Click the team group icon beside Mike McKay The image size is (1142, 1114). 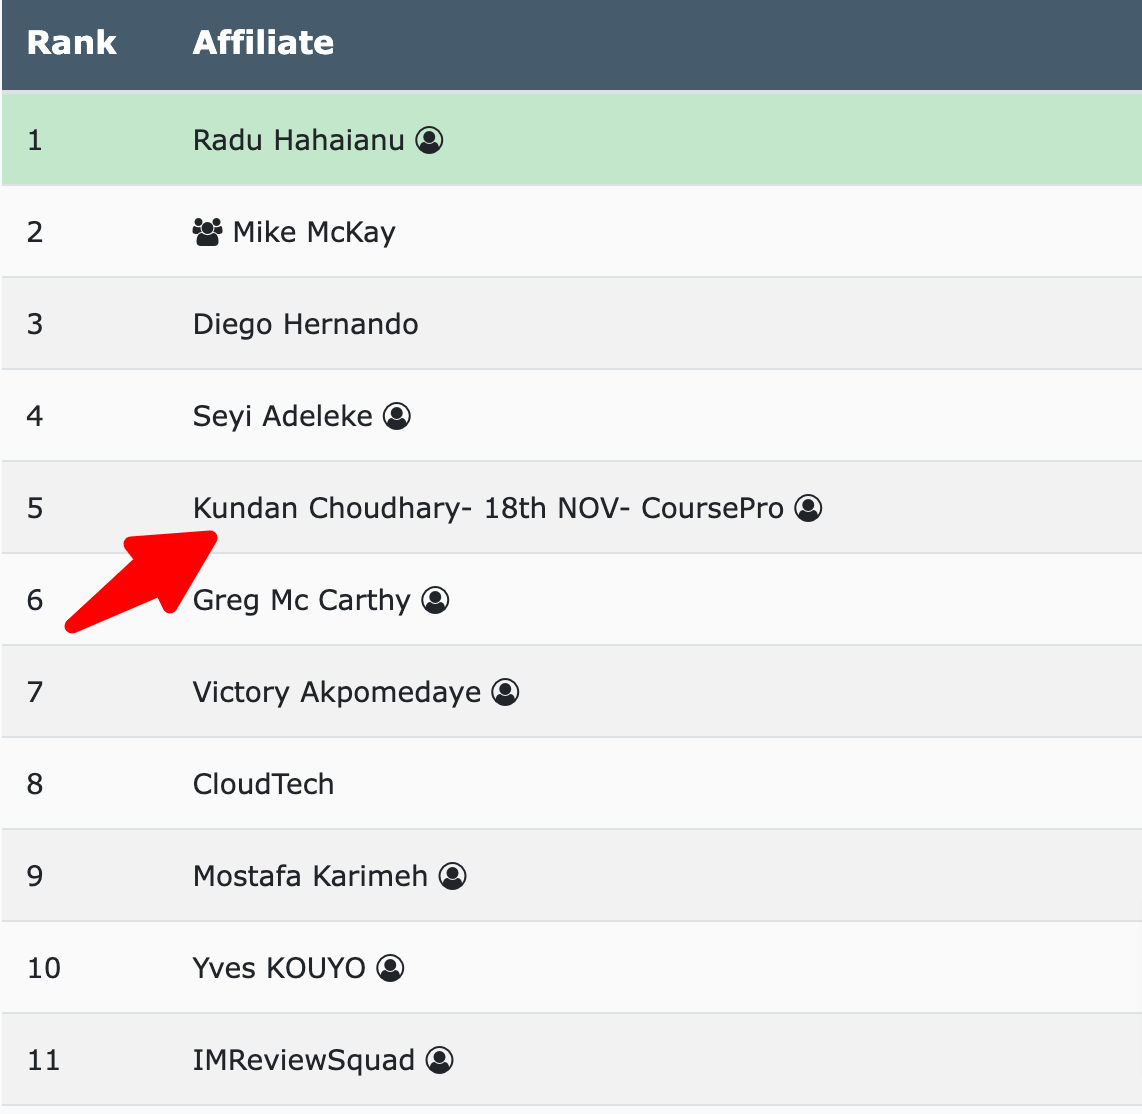(207, 232)
